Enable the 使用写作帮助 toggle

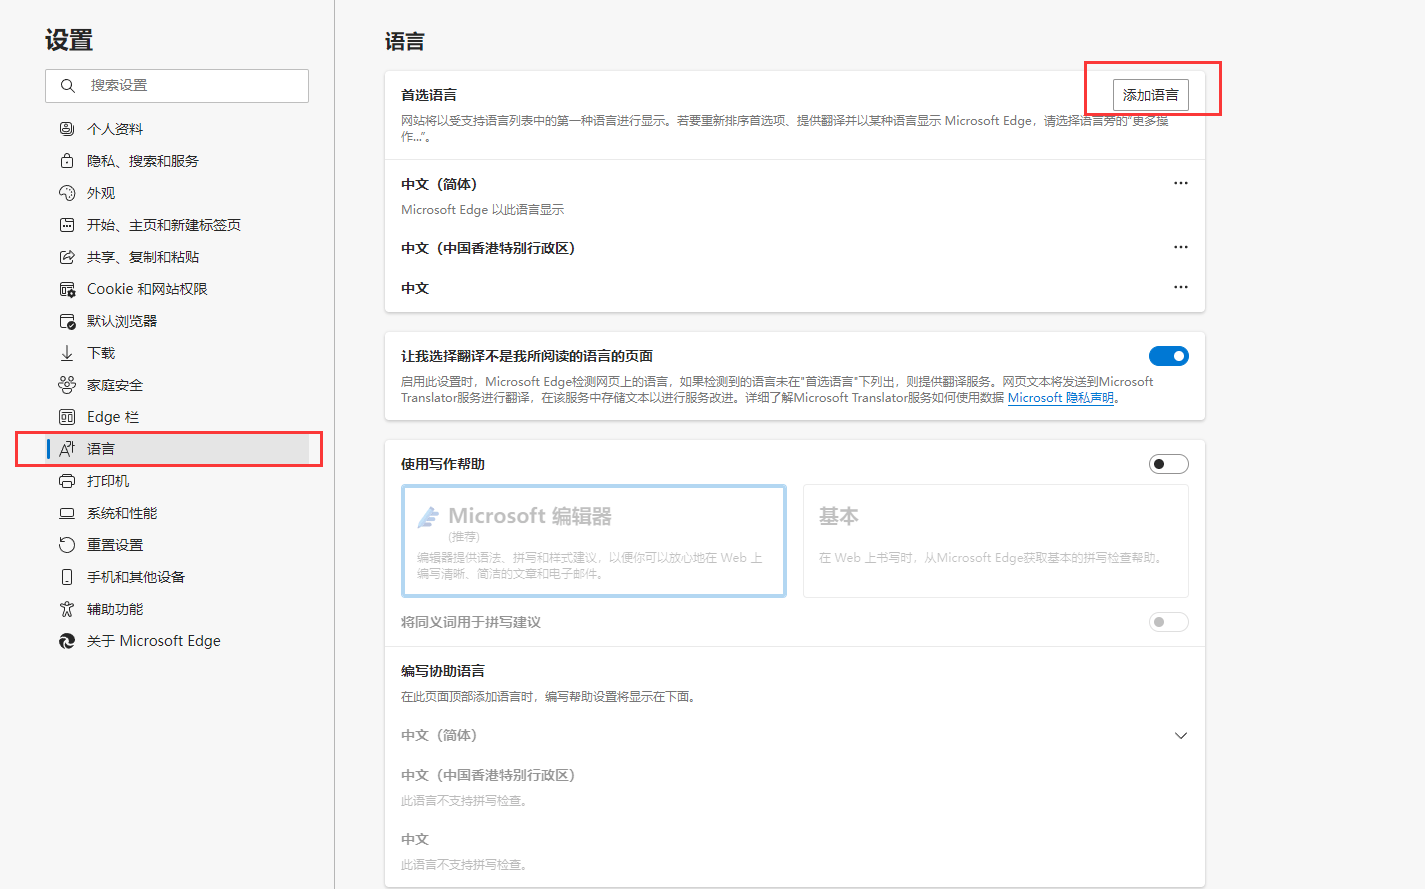[x=1169, y=464]
